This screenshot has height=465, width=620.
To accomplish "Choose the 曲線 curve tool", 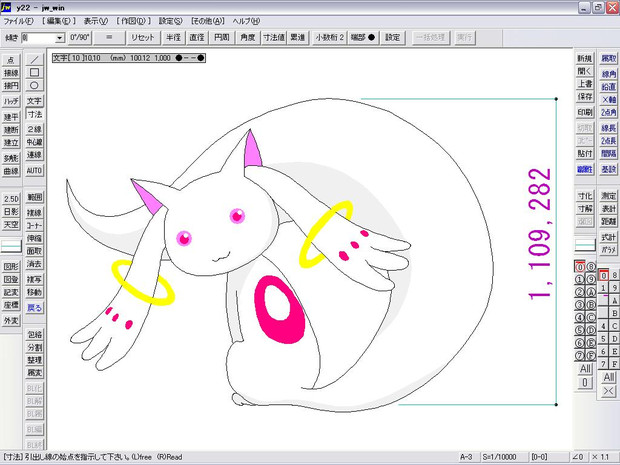I will tap(11, 171).
